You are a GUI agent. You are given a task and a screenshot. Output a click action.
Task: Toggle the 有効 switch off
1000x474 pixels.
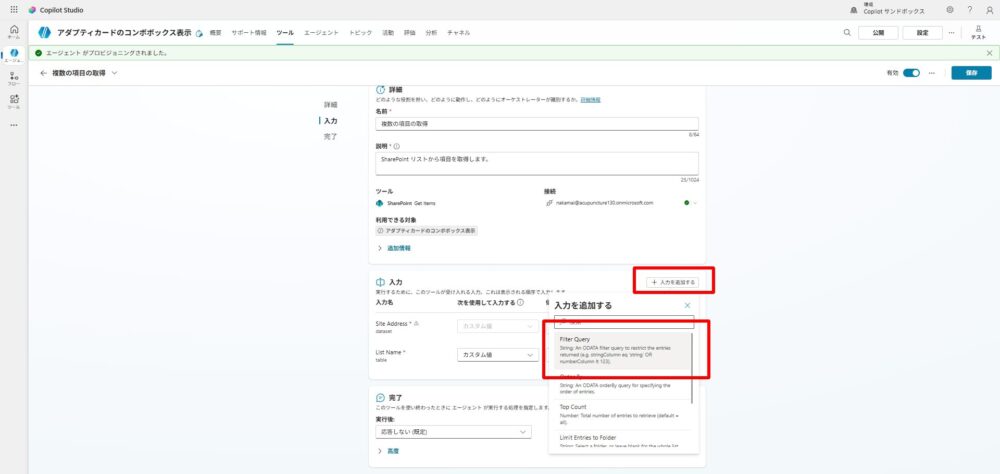(x=911, y=73)
